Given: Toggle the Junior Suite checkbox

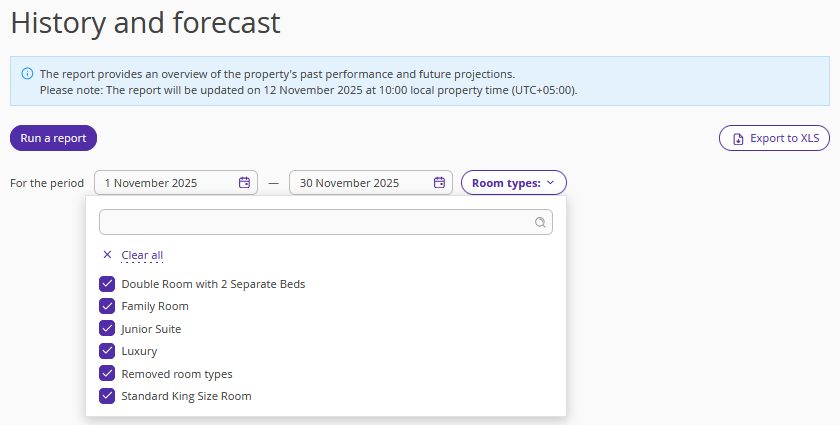Looking at the screenshot, I should [107, 329].
